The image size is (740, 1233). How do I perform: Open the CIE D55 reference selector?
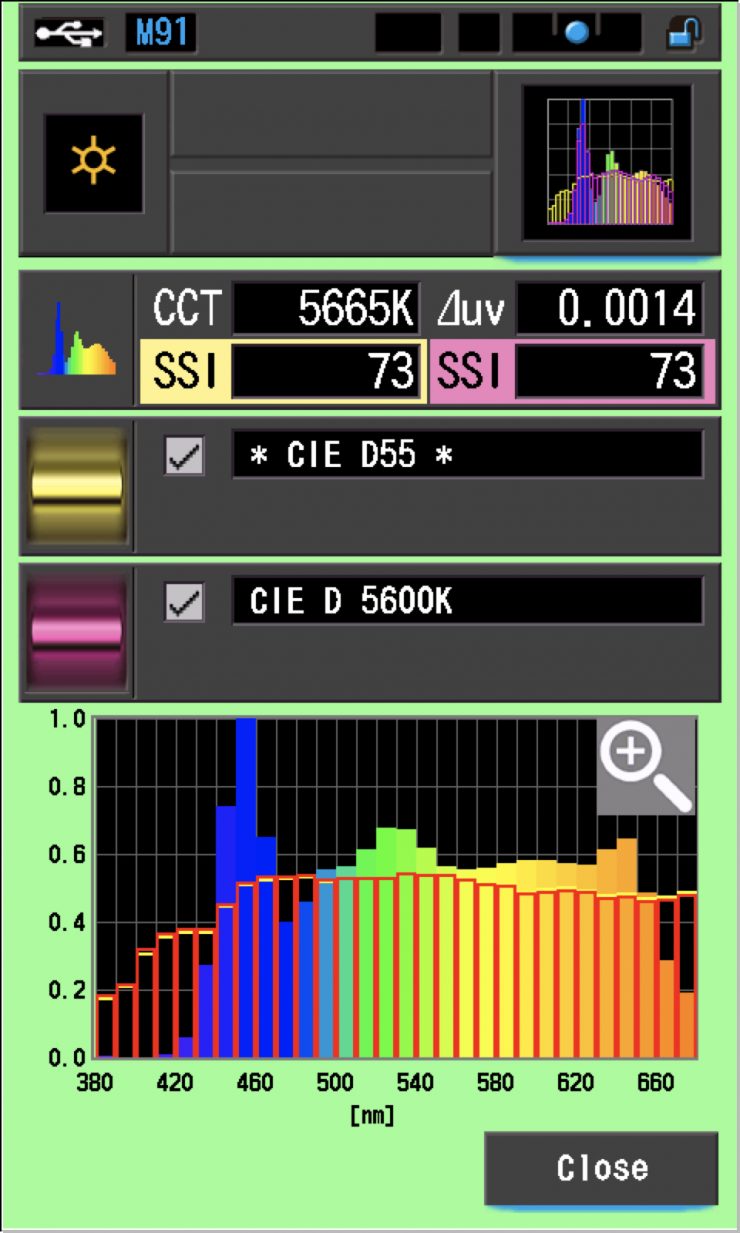pos(467,455)
